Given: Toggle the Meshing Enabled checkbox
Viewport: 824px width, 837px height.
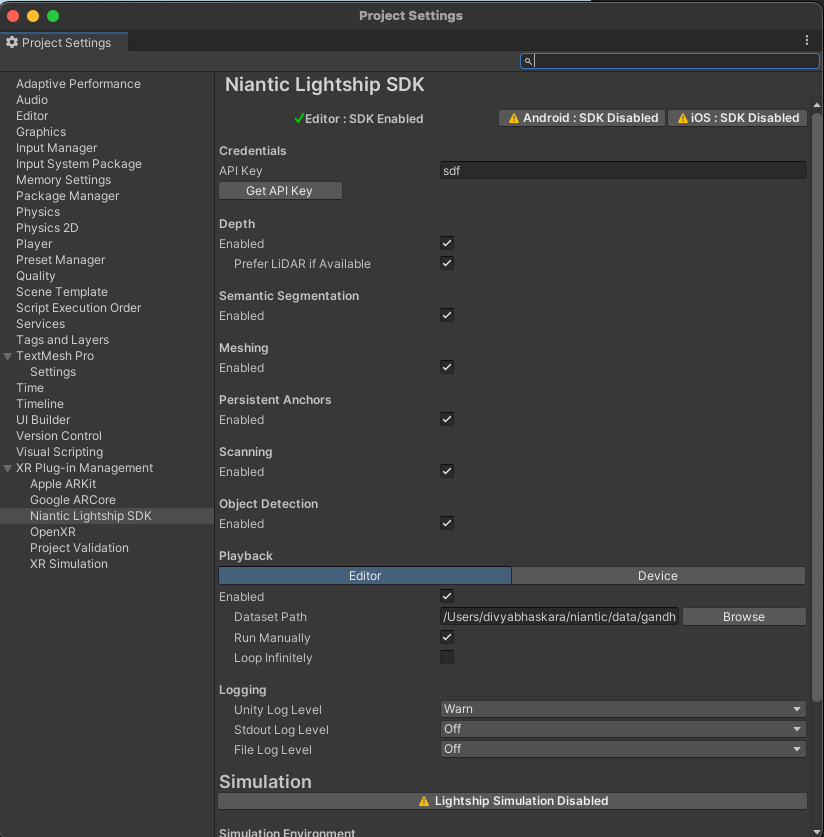Looking at the screenshot, I should [447, 367].
